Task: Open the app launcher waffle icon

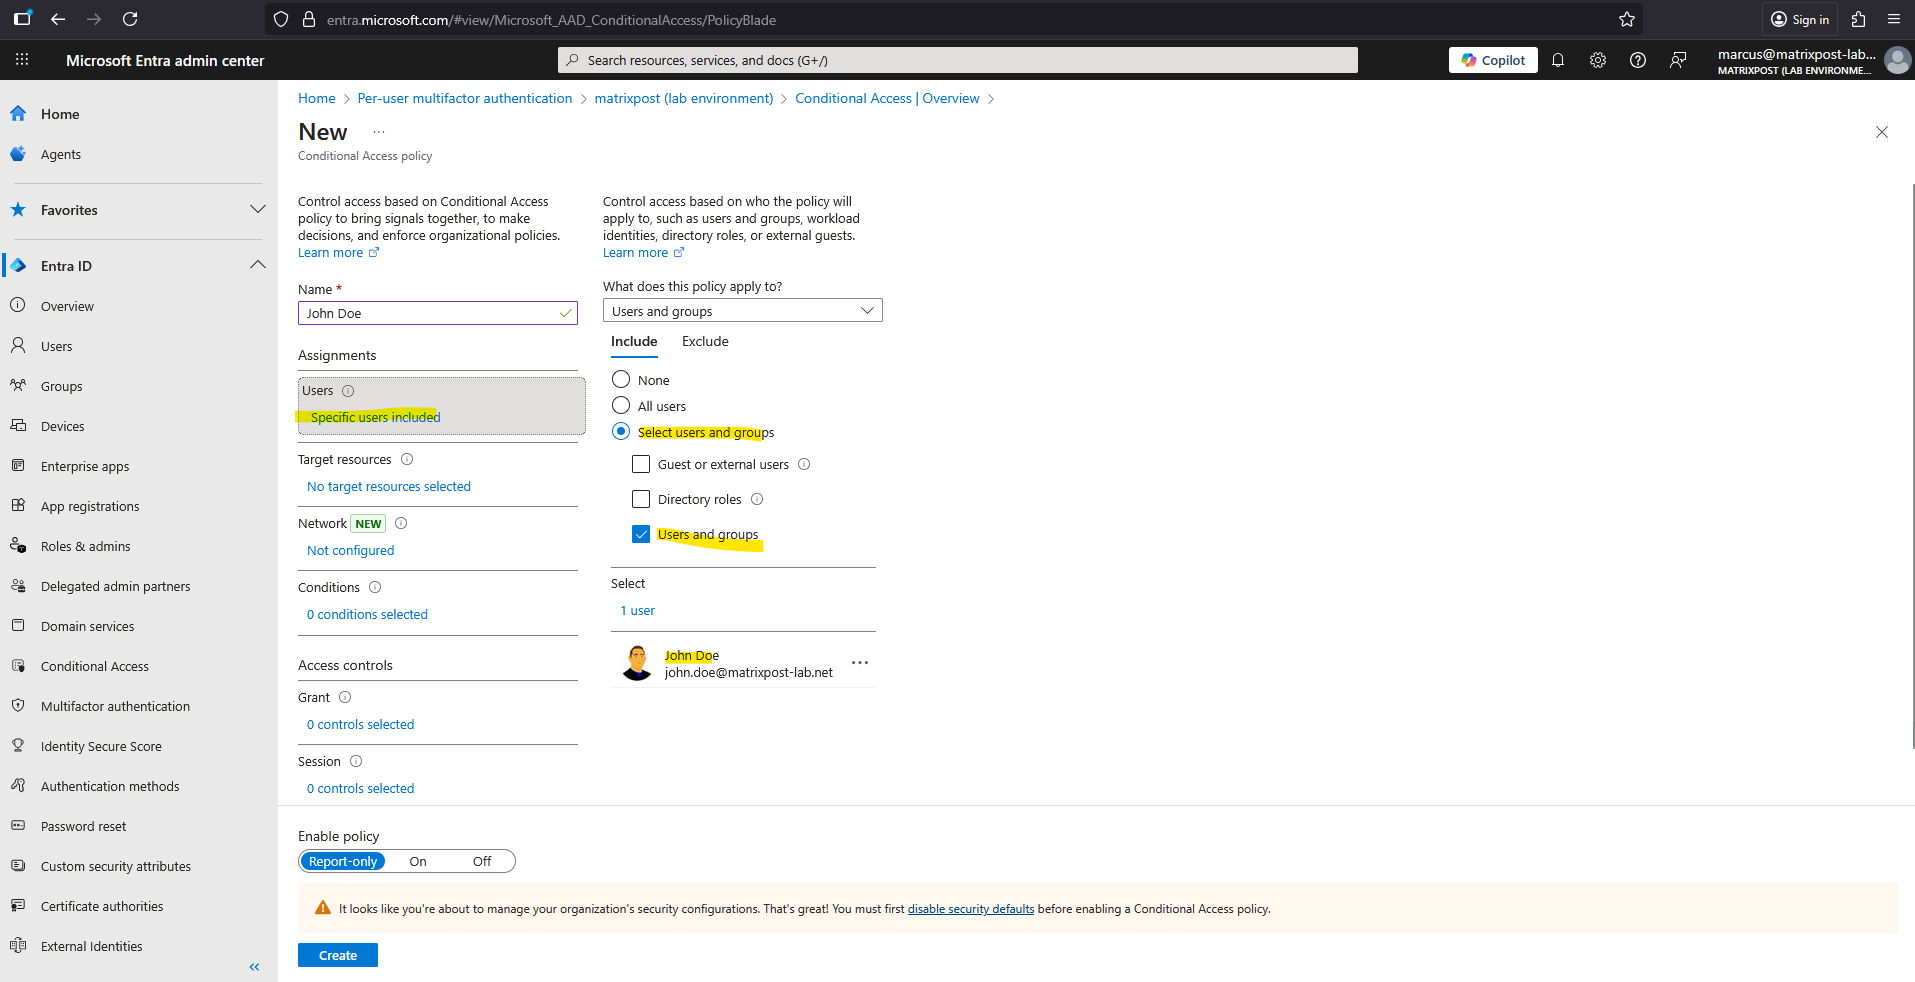Action: click(22, 60)
